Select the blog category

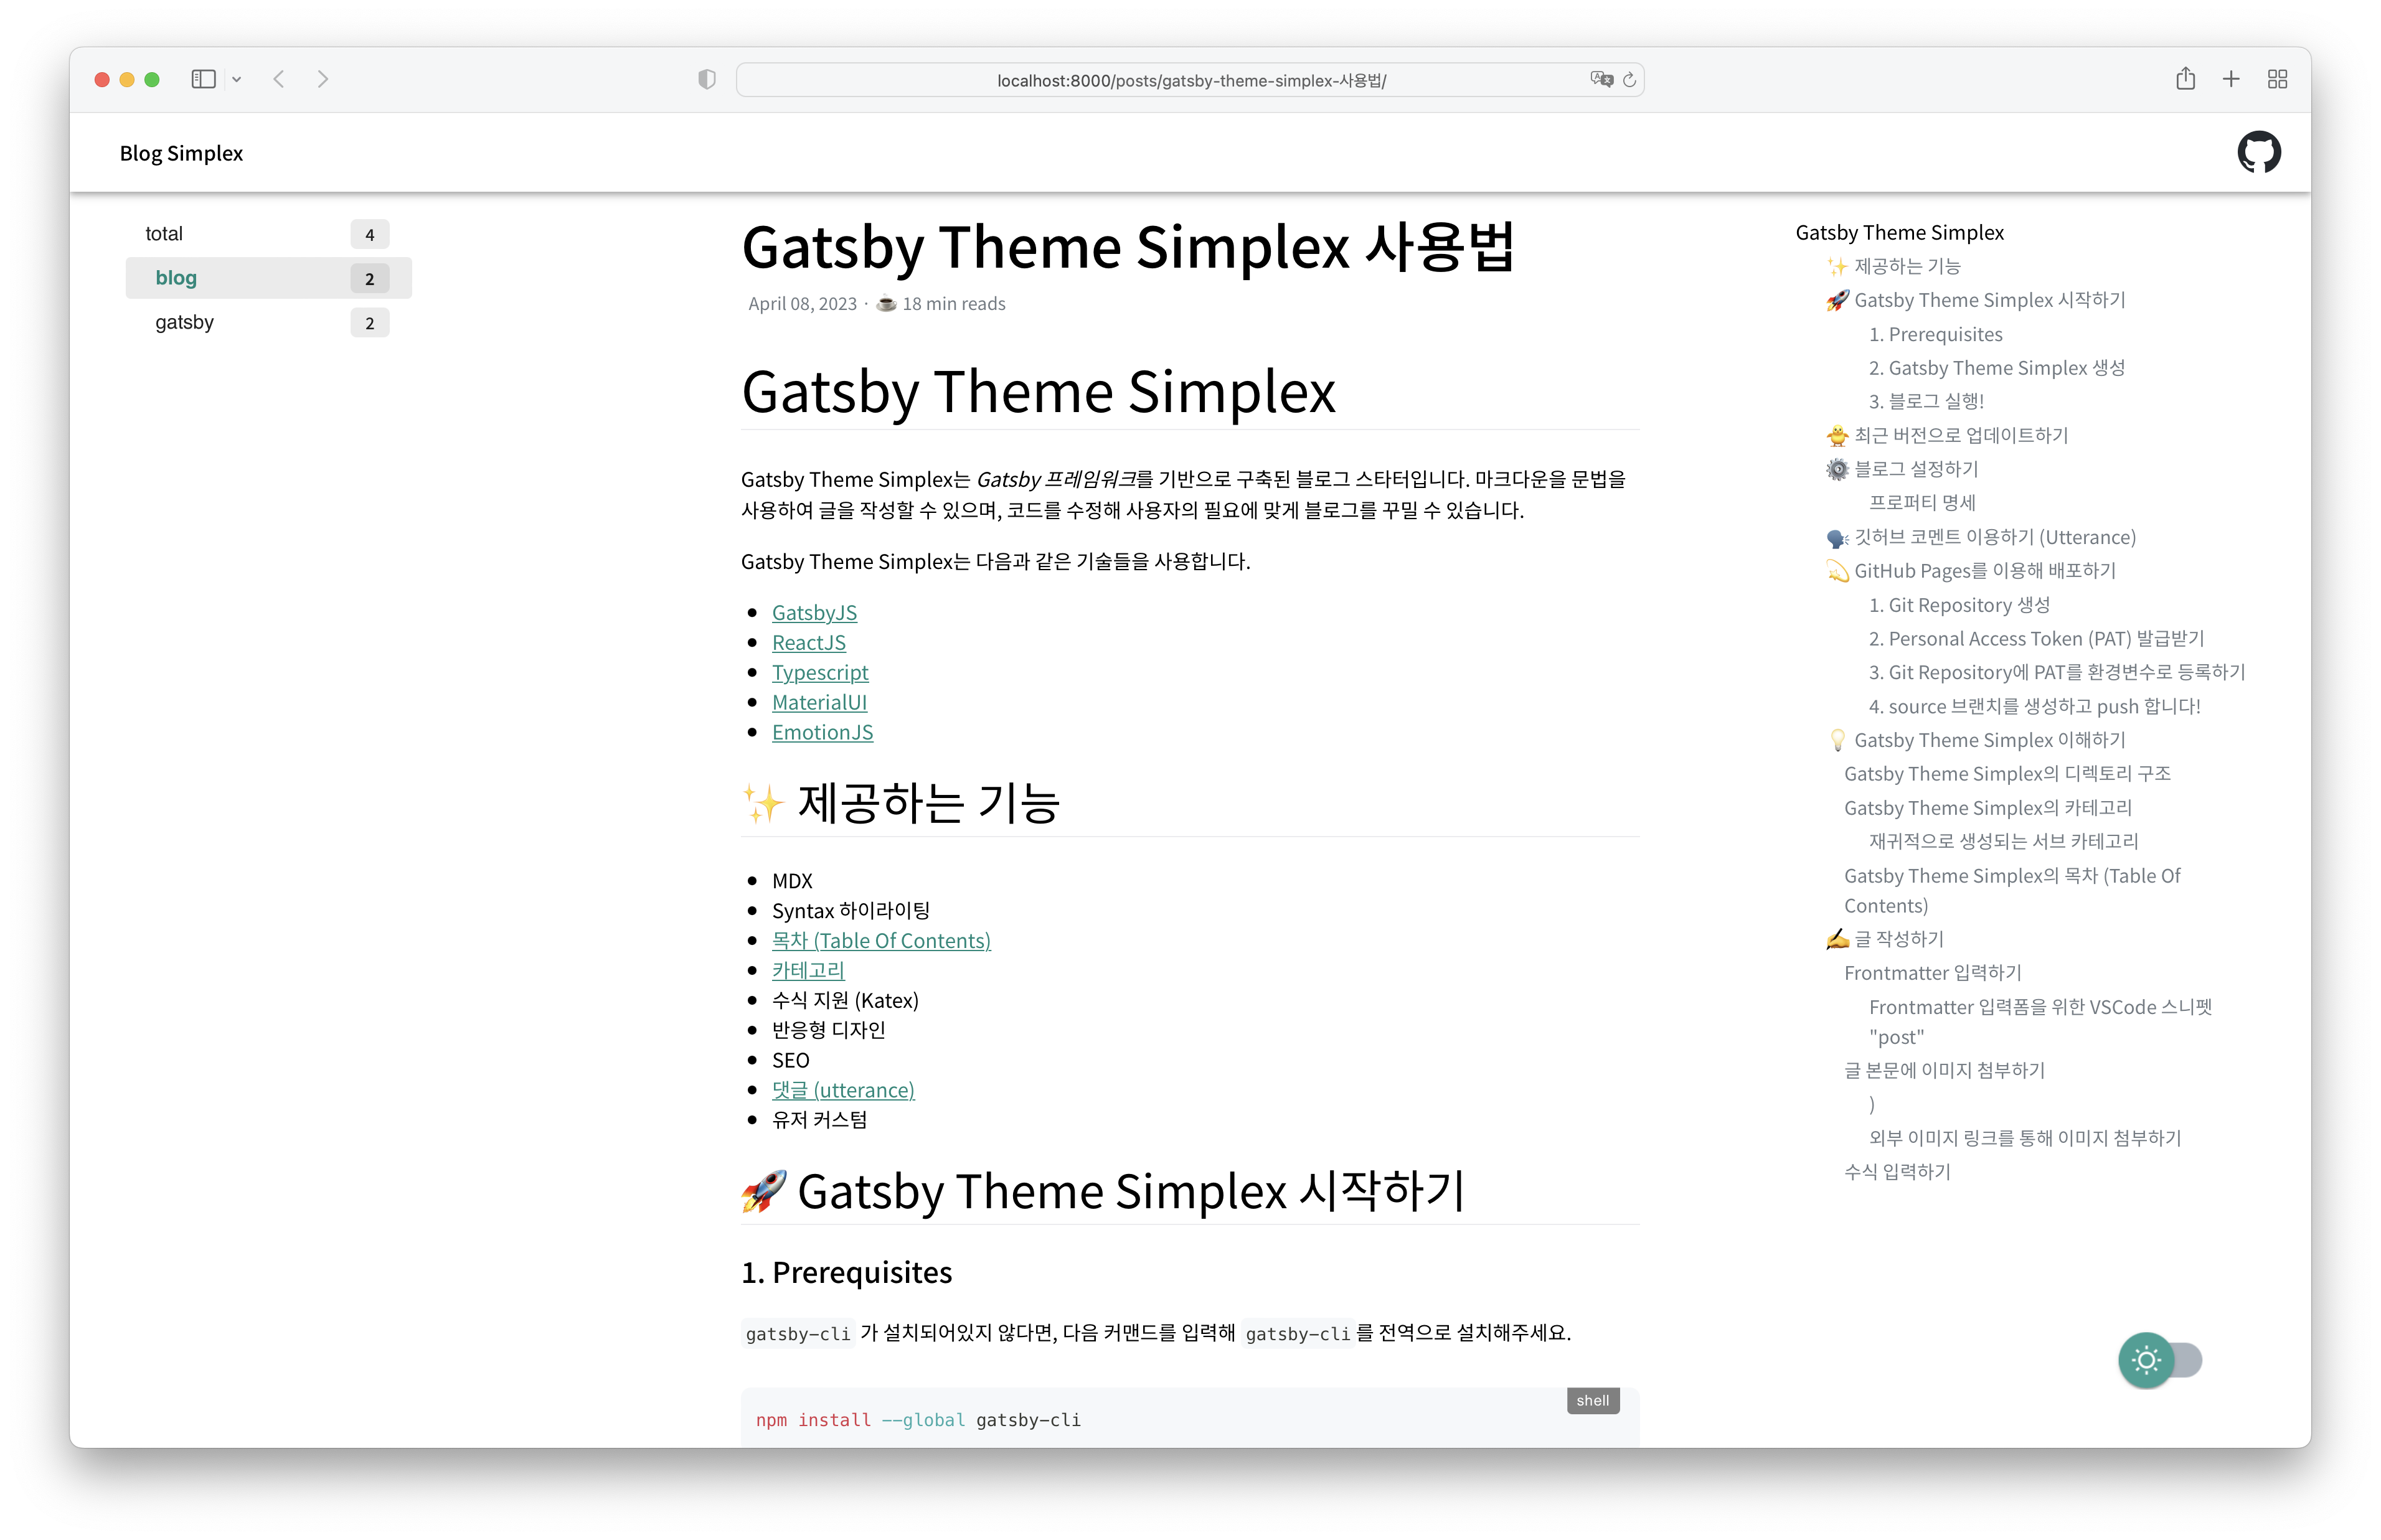pyautogui.click(x=177, y=278)
